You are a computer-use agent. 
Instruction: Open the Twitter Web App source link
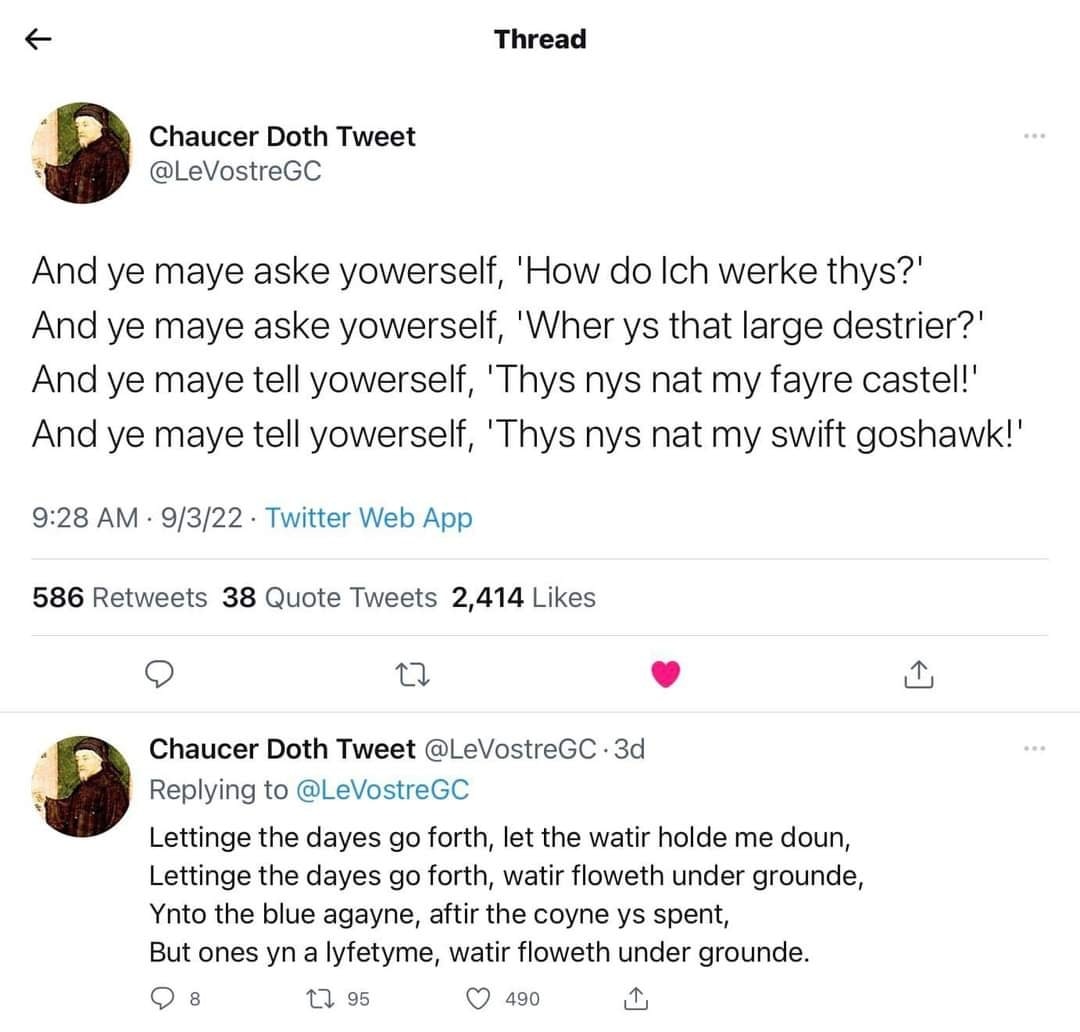point(369,518)
